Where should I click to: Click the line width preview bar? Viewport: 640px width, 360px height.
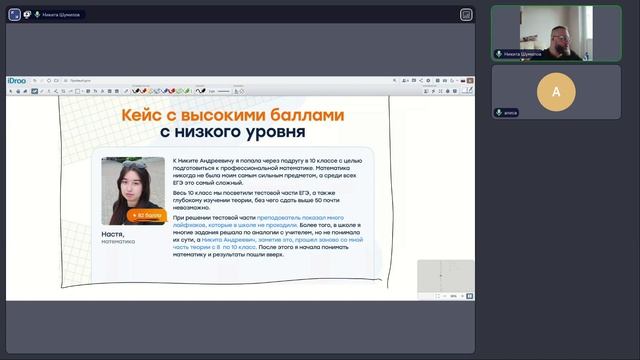pyautogui.click(x=224, y=91)
